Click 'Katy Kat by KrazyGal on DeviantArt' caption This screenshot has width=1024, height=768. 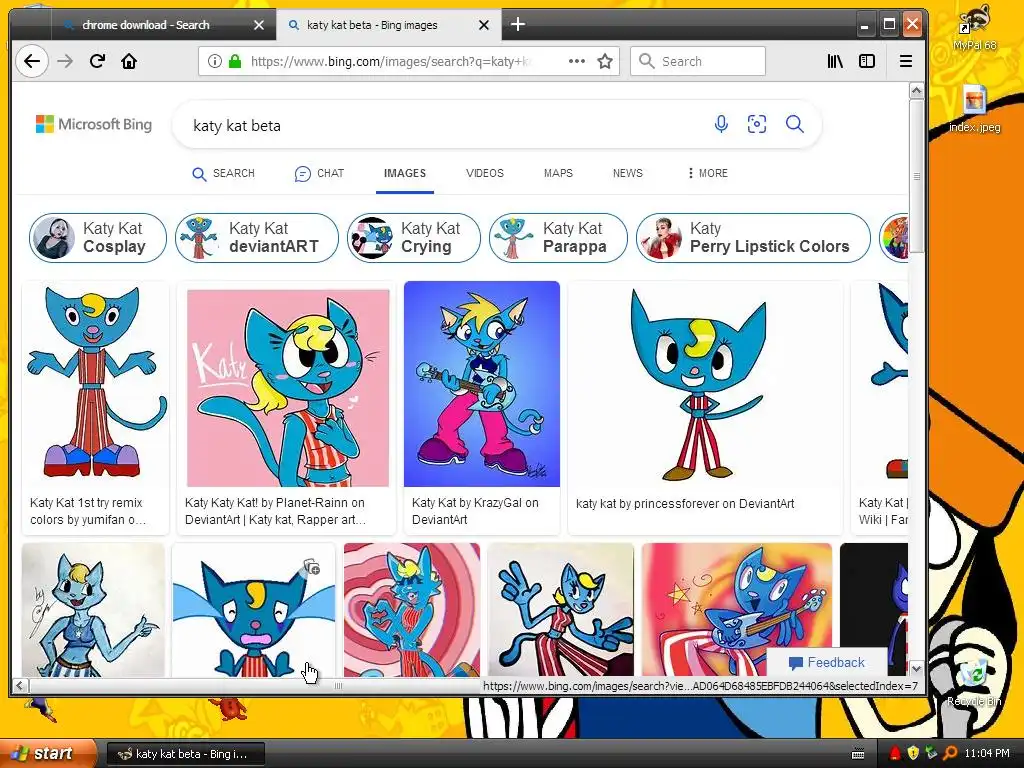point(475,511)
